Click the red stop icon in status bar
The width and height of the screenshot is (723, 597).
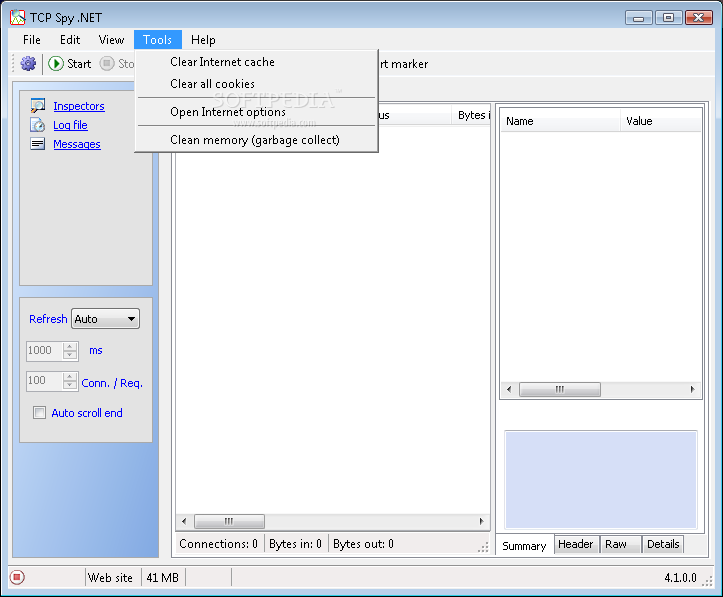click(17, 577)
